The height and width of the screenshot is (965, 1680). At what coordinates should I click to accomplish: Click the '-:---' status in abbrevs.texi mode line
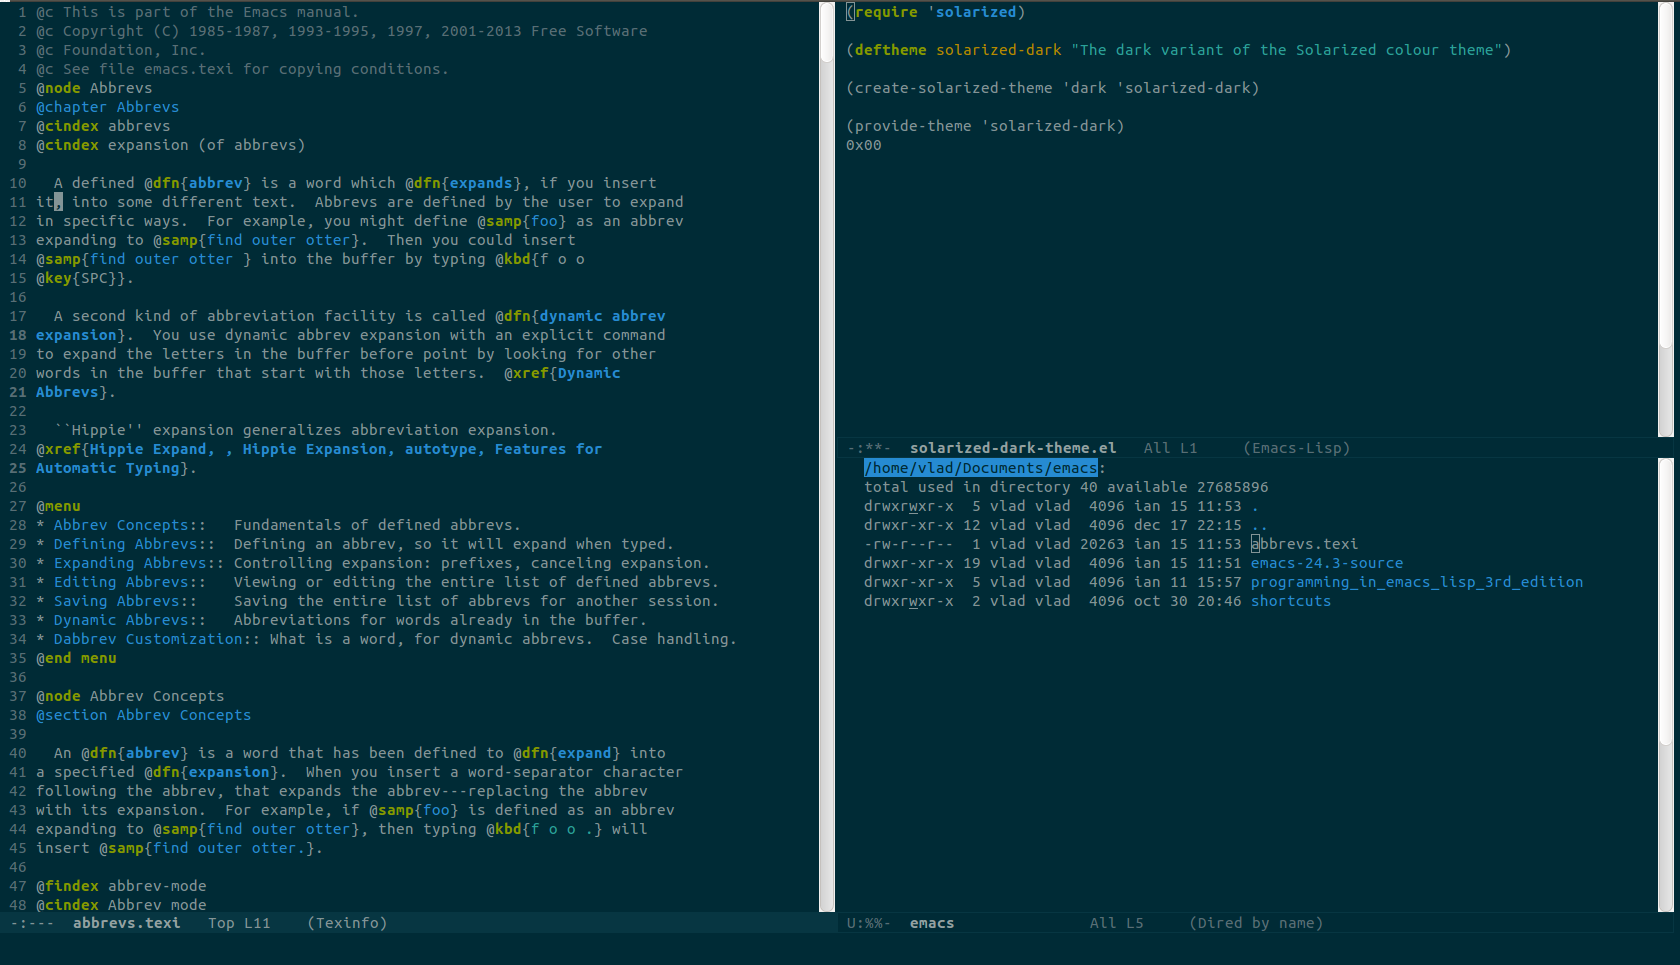tap(32, 923)
